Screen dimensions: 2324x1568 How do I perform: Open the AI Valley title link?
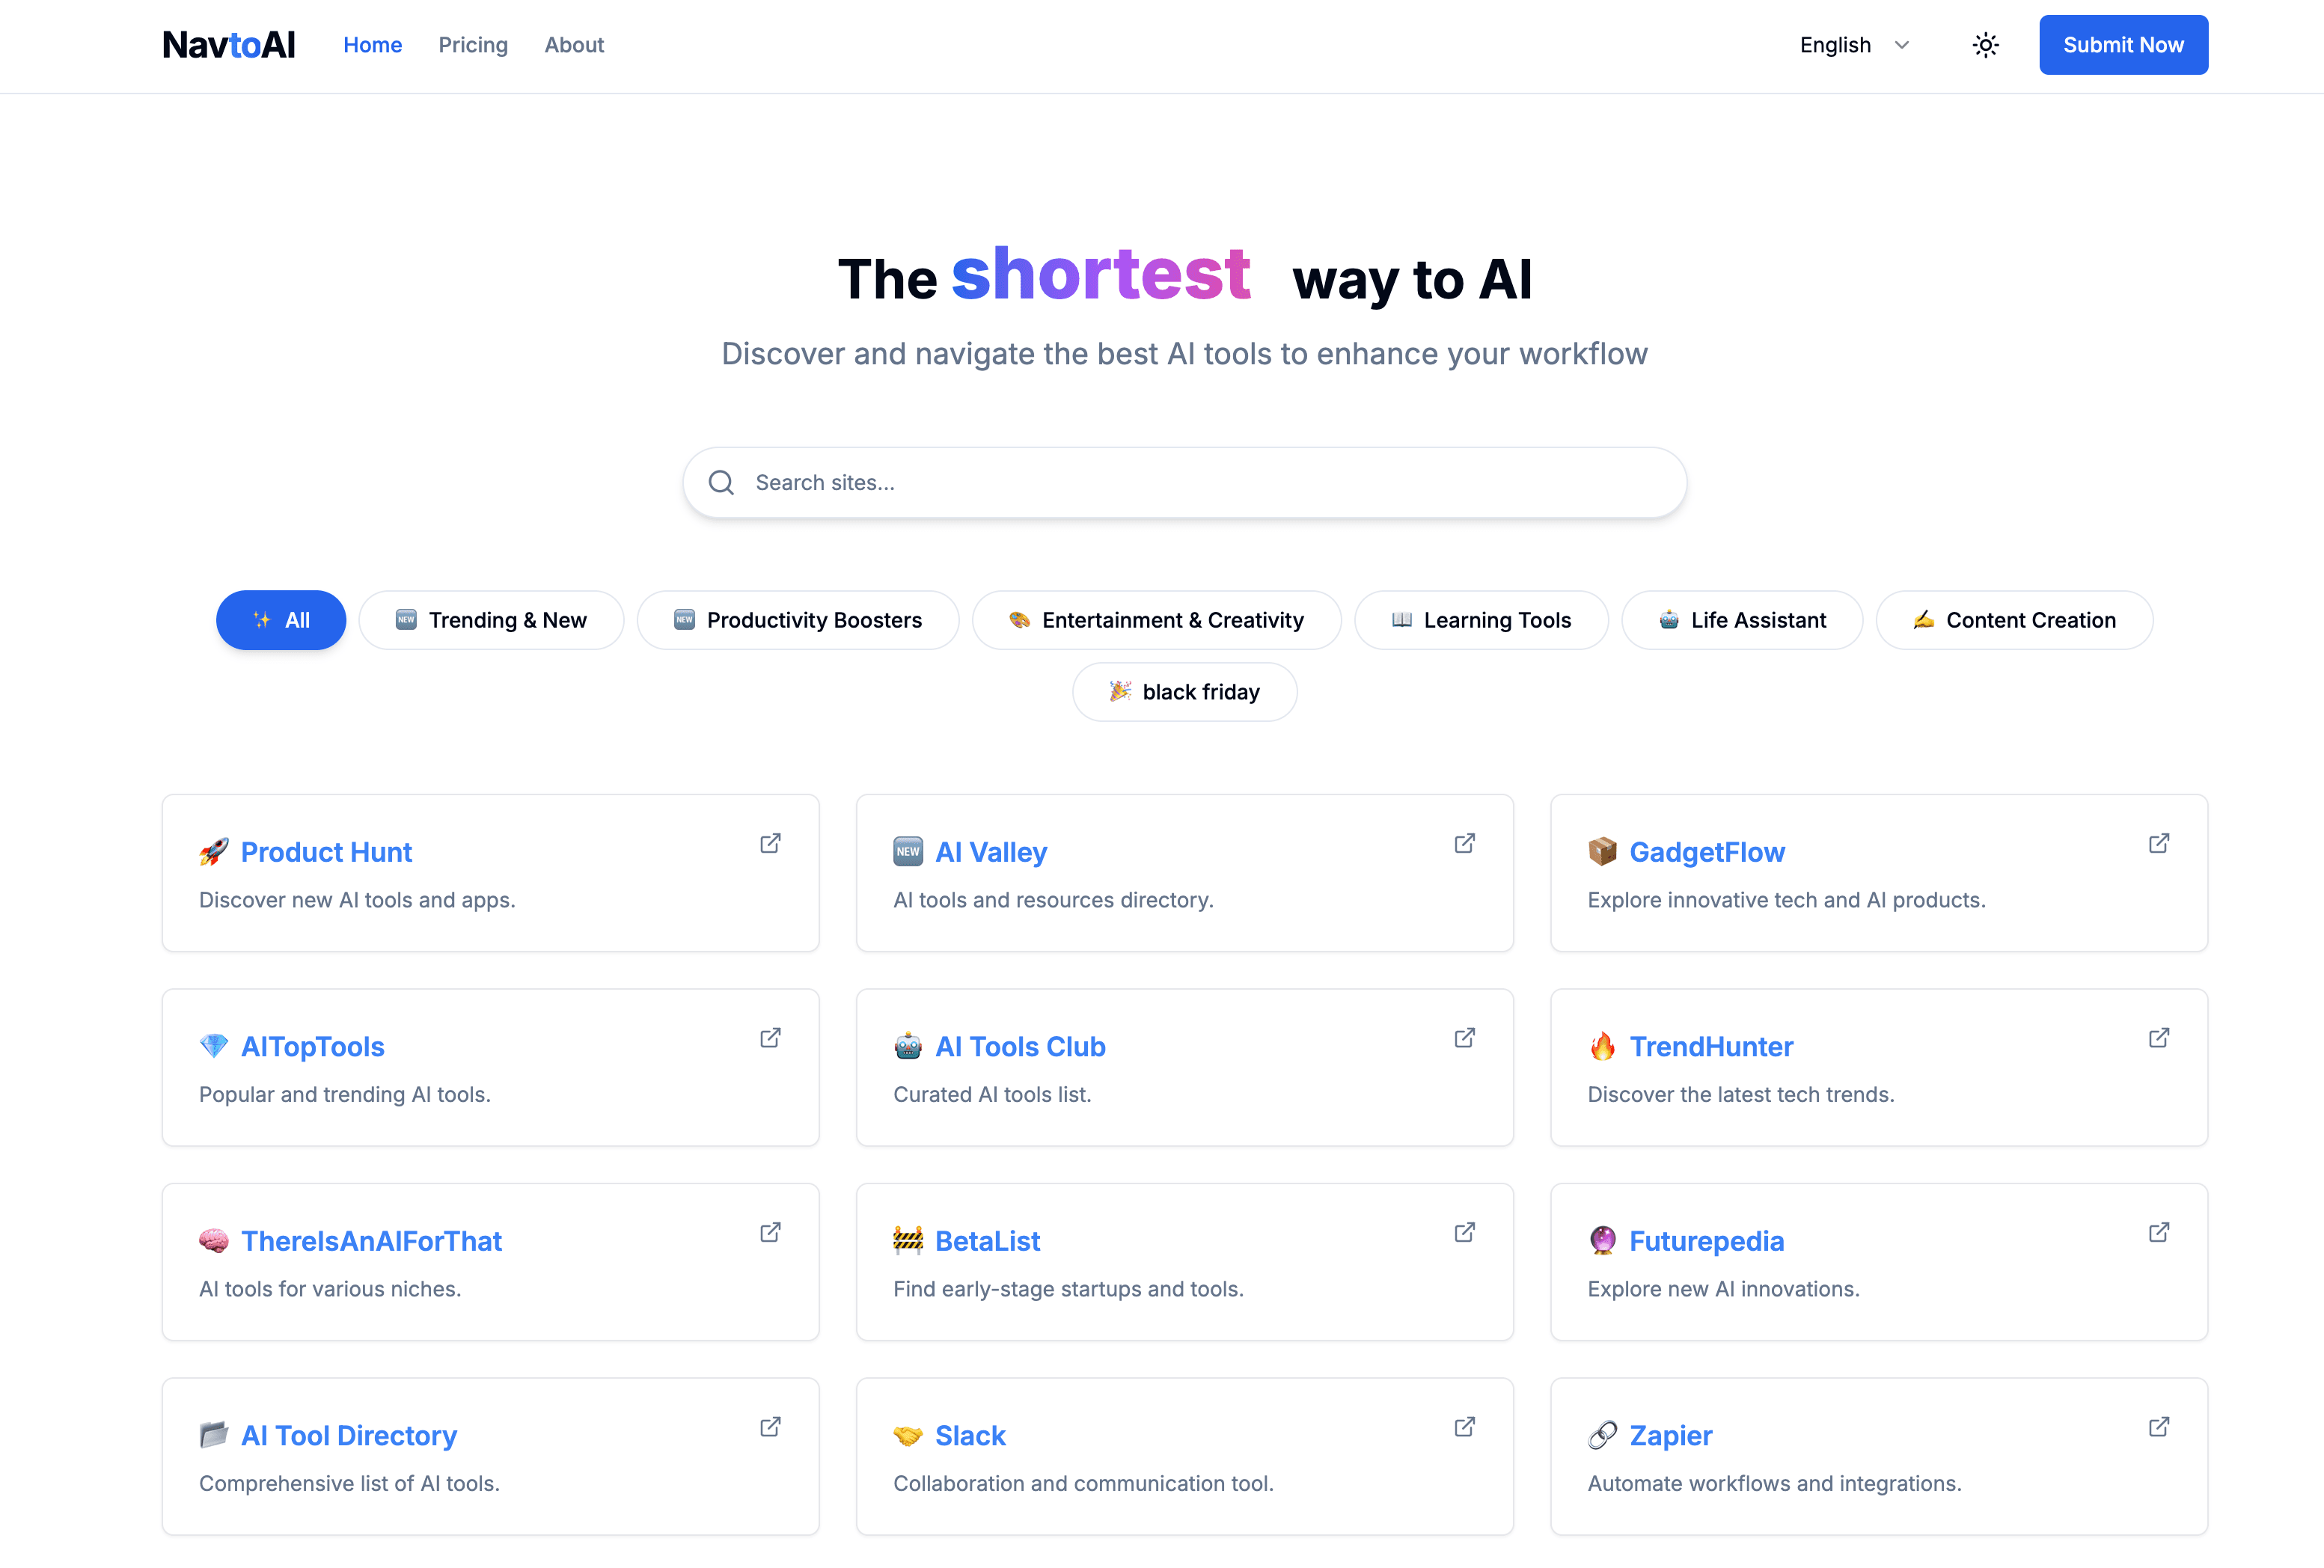[991, 852]
